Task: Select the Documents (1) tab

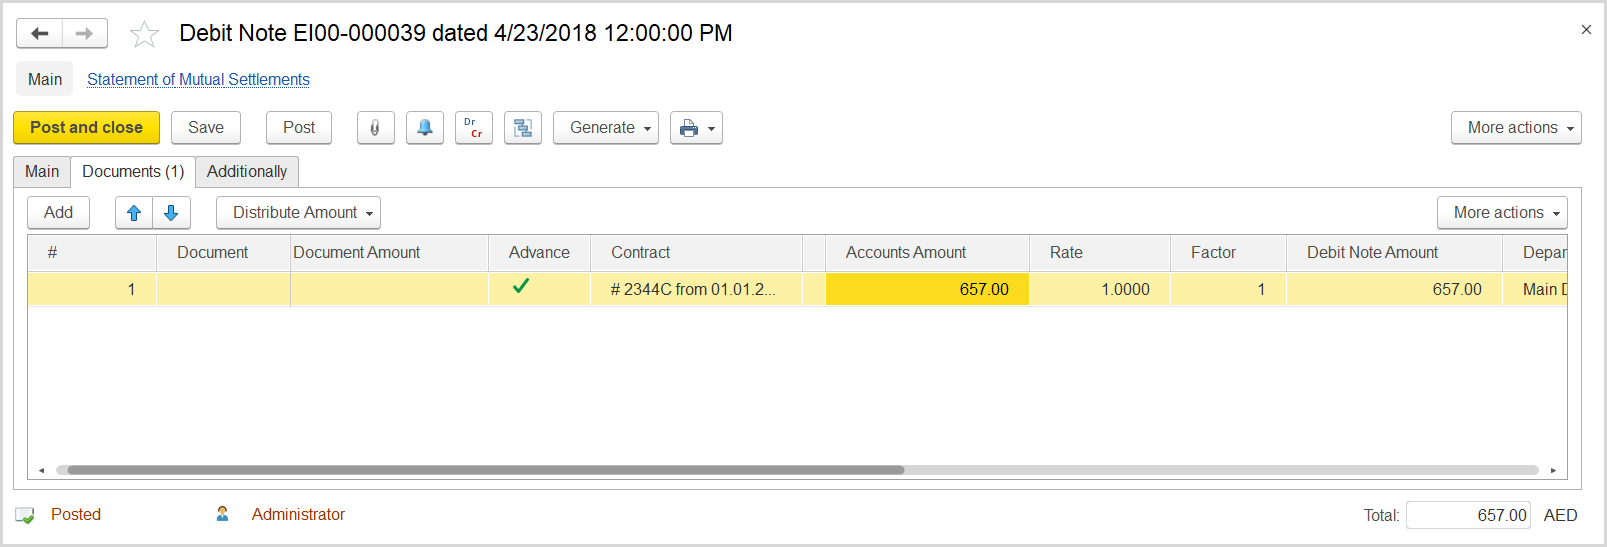Action: (133, 172)
